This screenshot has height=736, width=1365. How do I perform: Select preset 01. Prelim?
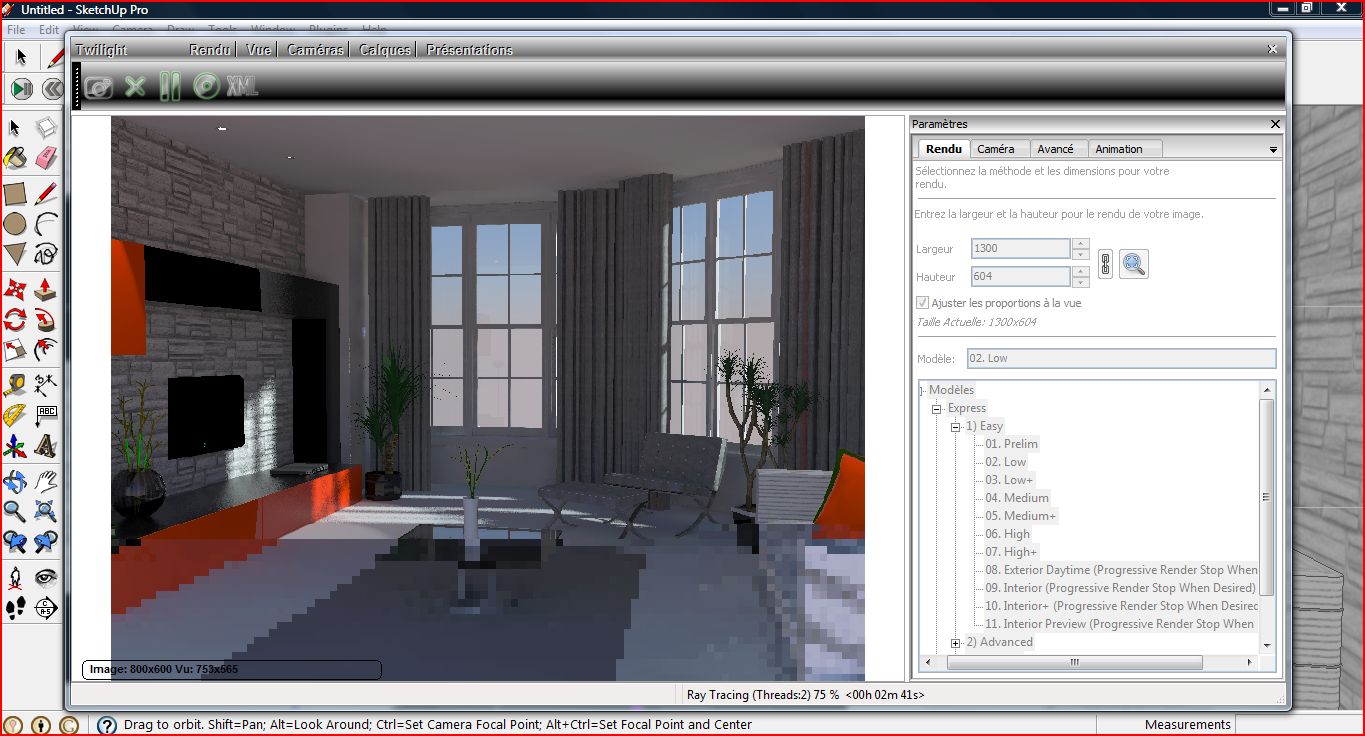(1011, 444)
